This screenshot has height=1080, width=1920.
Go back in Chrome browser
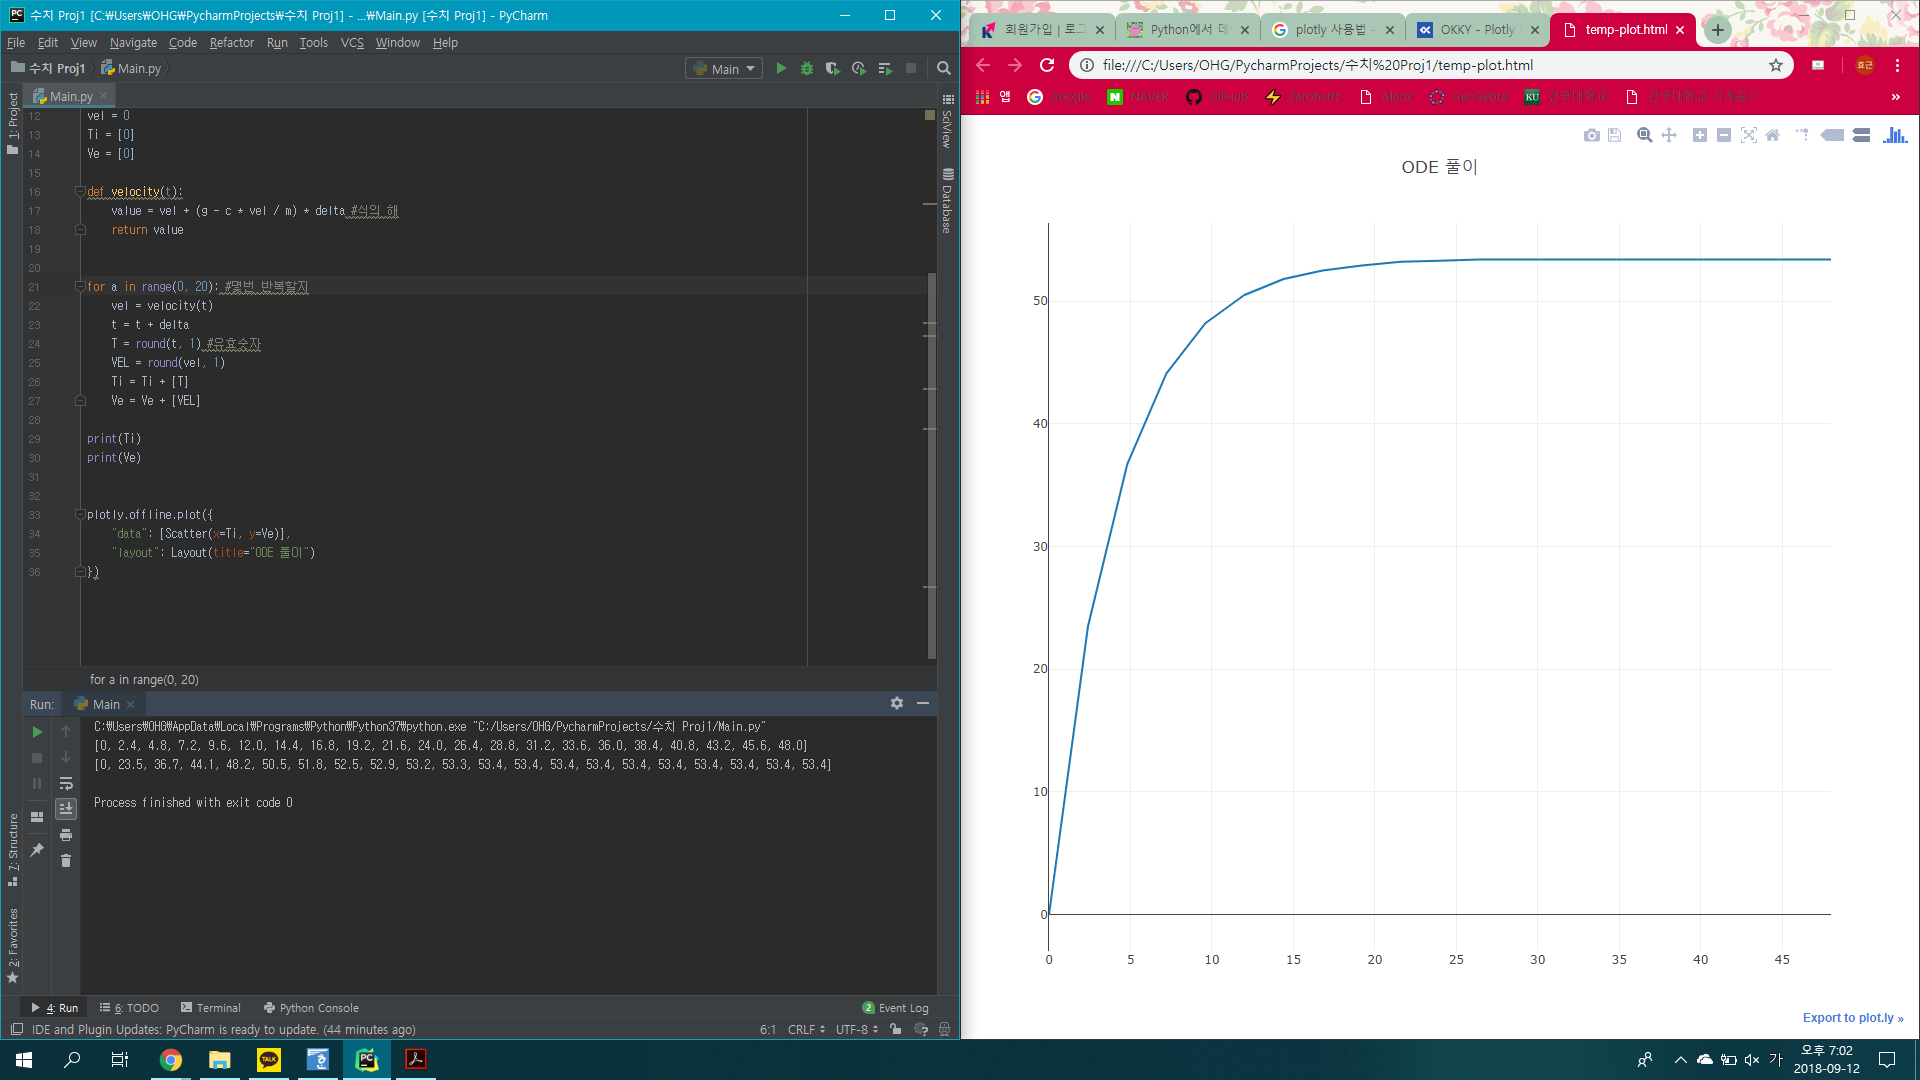(x=983, y=65)
